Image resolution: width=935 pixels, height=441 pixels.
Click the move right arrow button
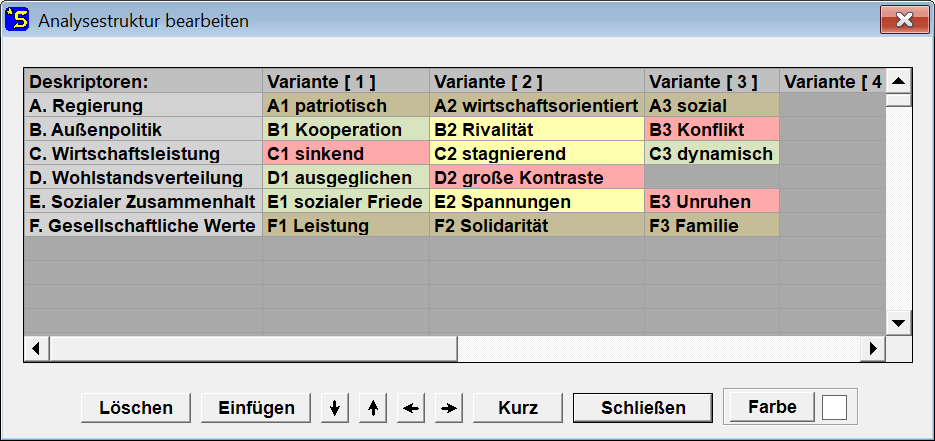click(x=449, y=408)
